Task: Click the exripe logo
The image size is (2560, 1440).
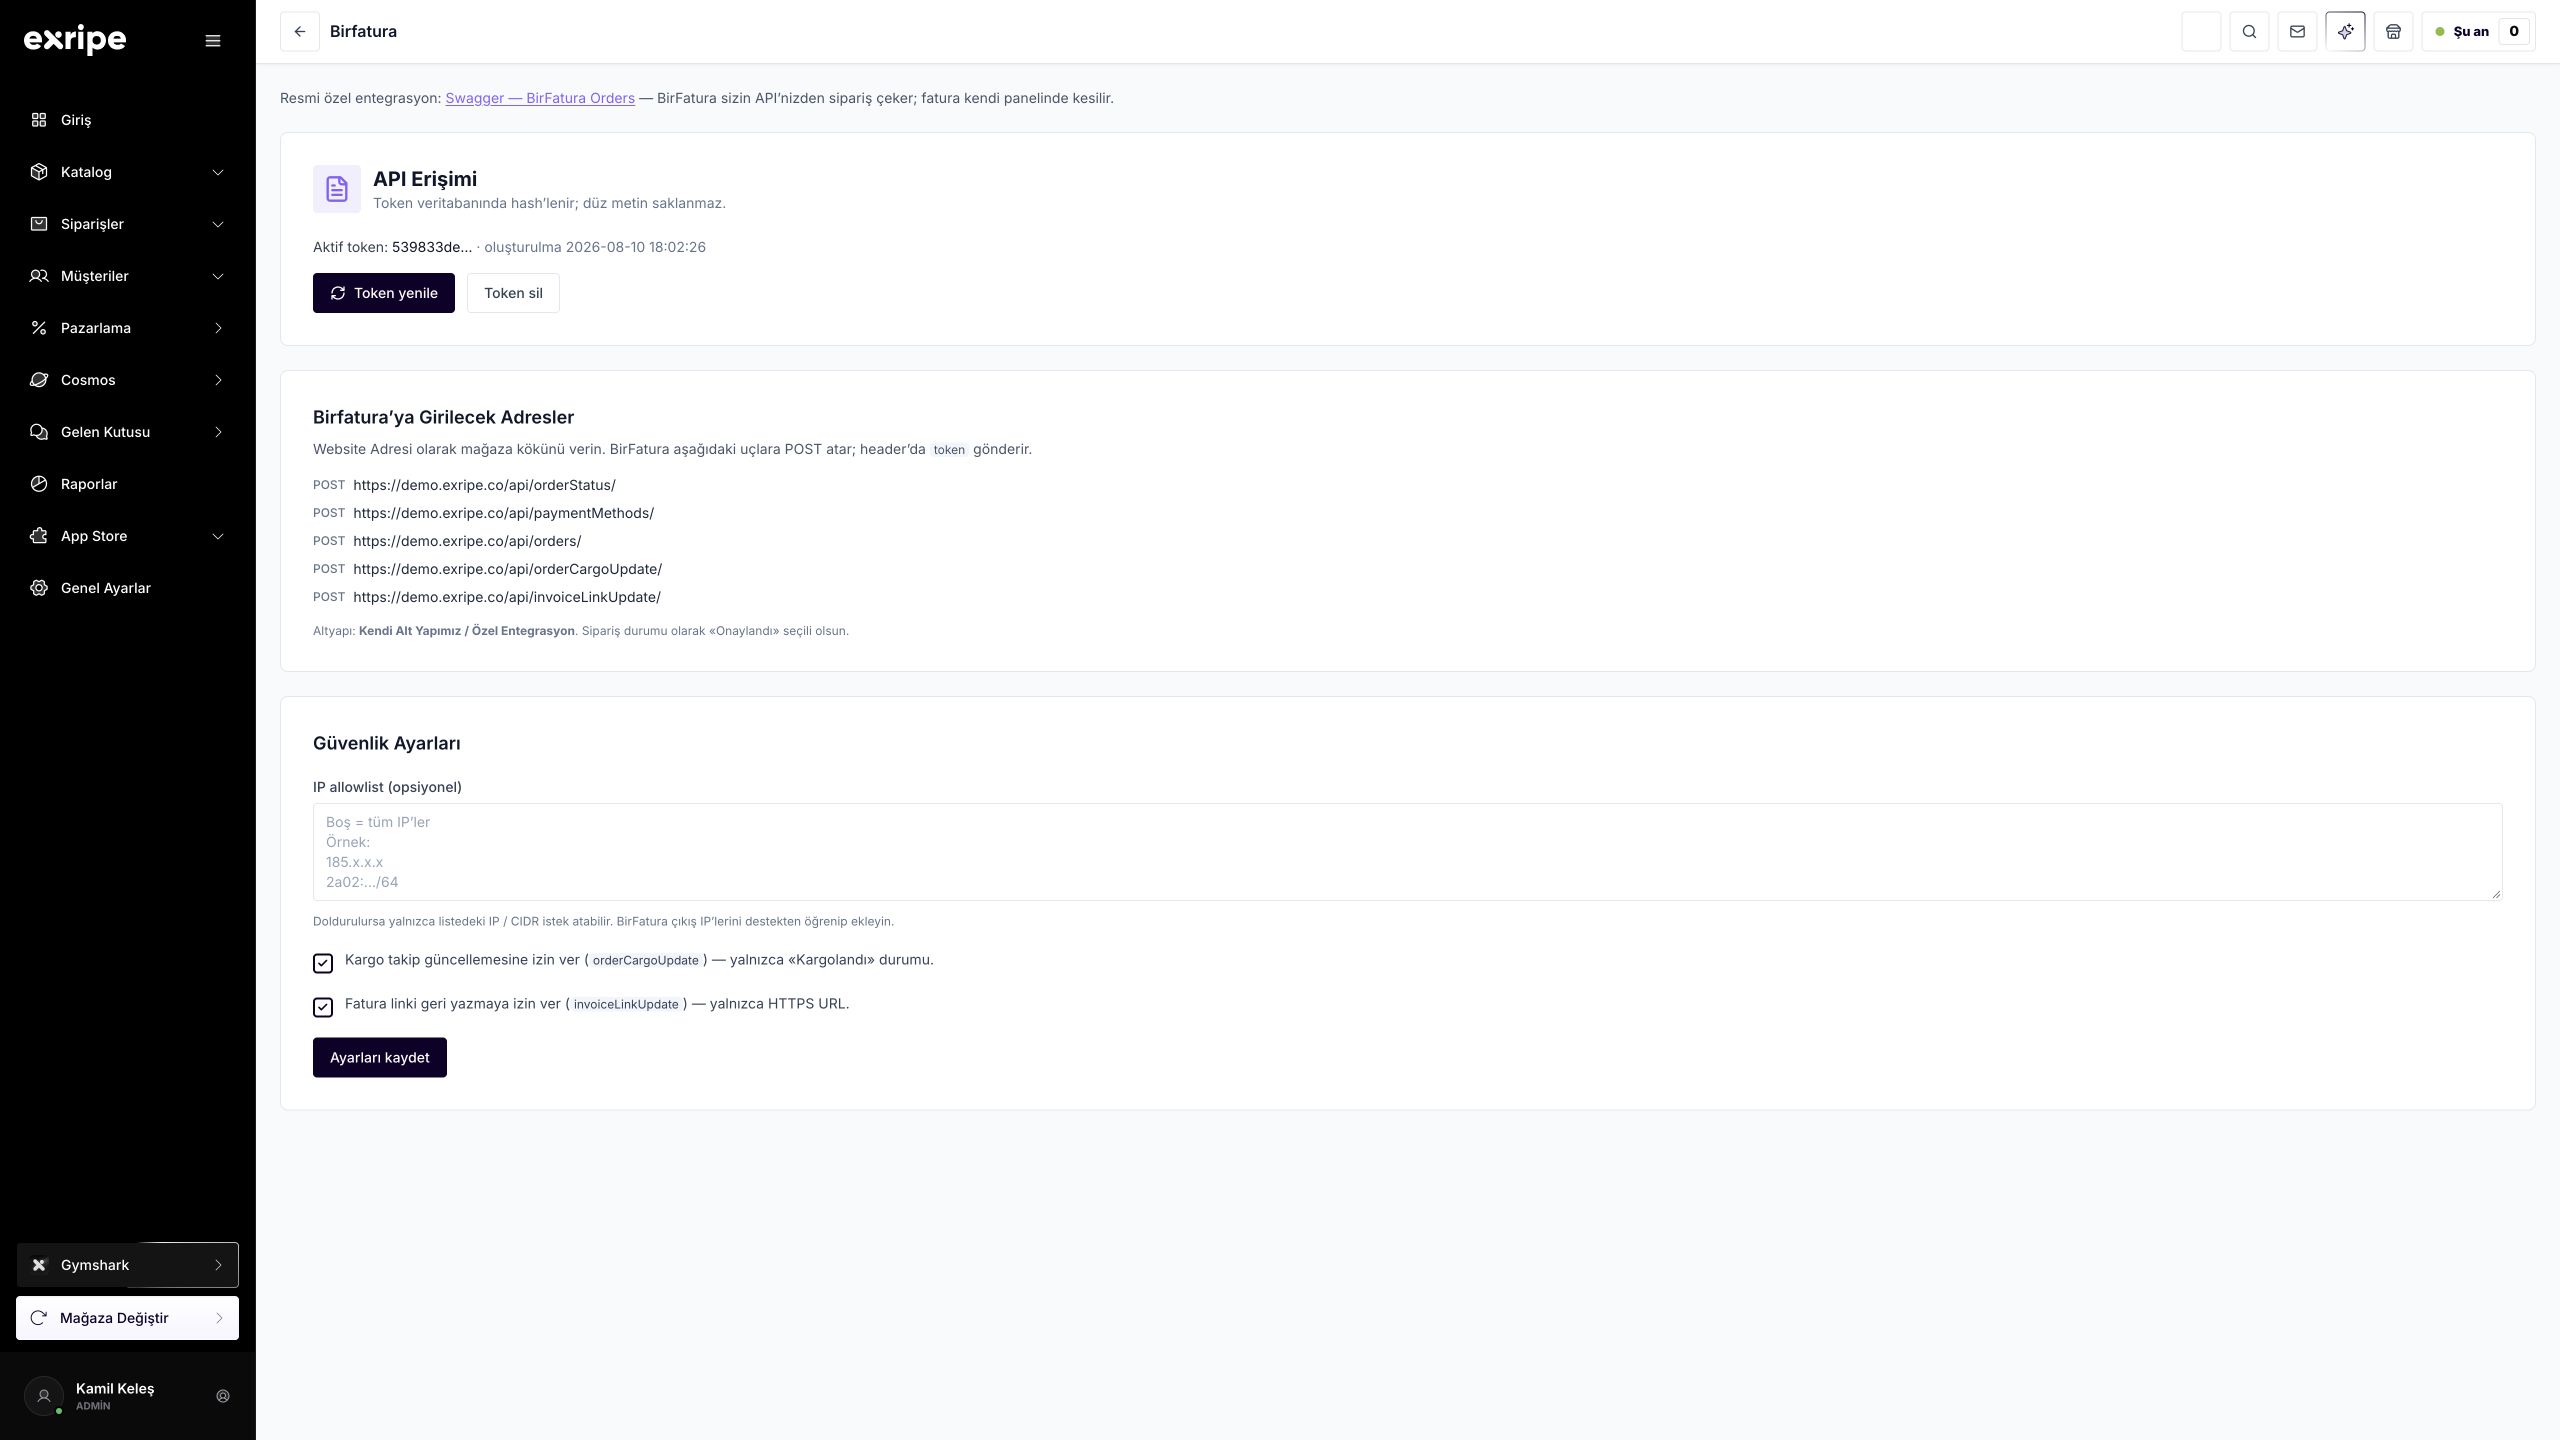Action: click(75, 40)
